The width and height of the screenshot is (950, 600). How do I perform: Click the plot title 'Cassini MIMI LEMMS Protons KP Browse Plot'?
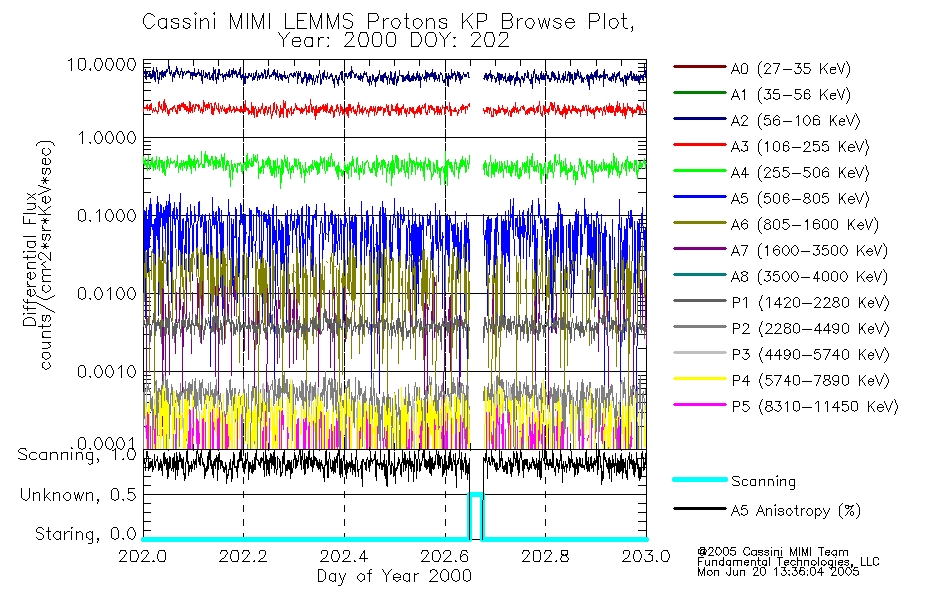tap(388, 22)
